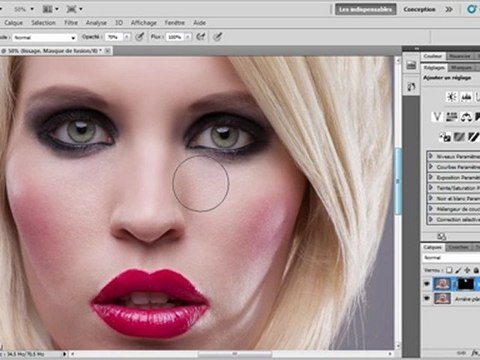
Task: Select the black layer mask thumbnail
Action: coord(466,284)
